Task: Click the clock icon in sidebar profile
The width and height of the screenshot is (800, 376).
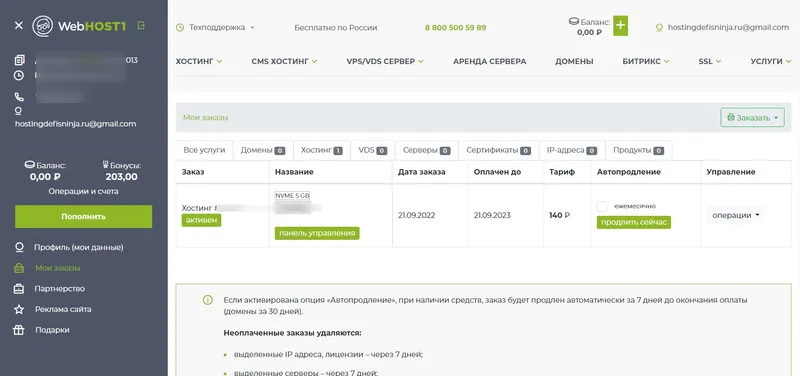Action: (19, 76)
